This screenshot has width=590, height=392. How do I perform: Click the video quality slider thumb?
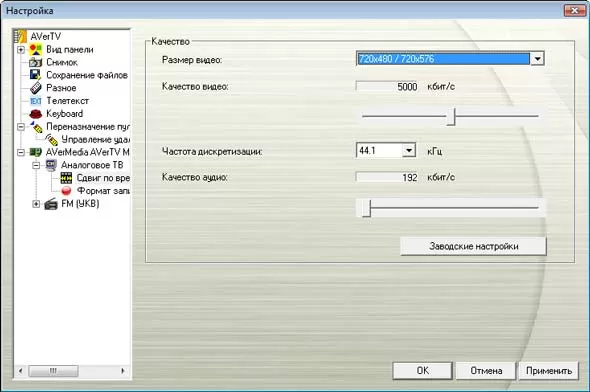[x=451, y=117]
